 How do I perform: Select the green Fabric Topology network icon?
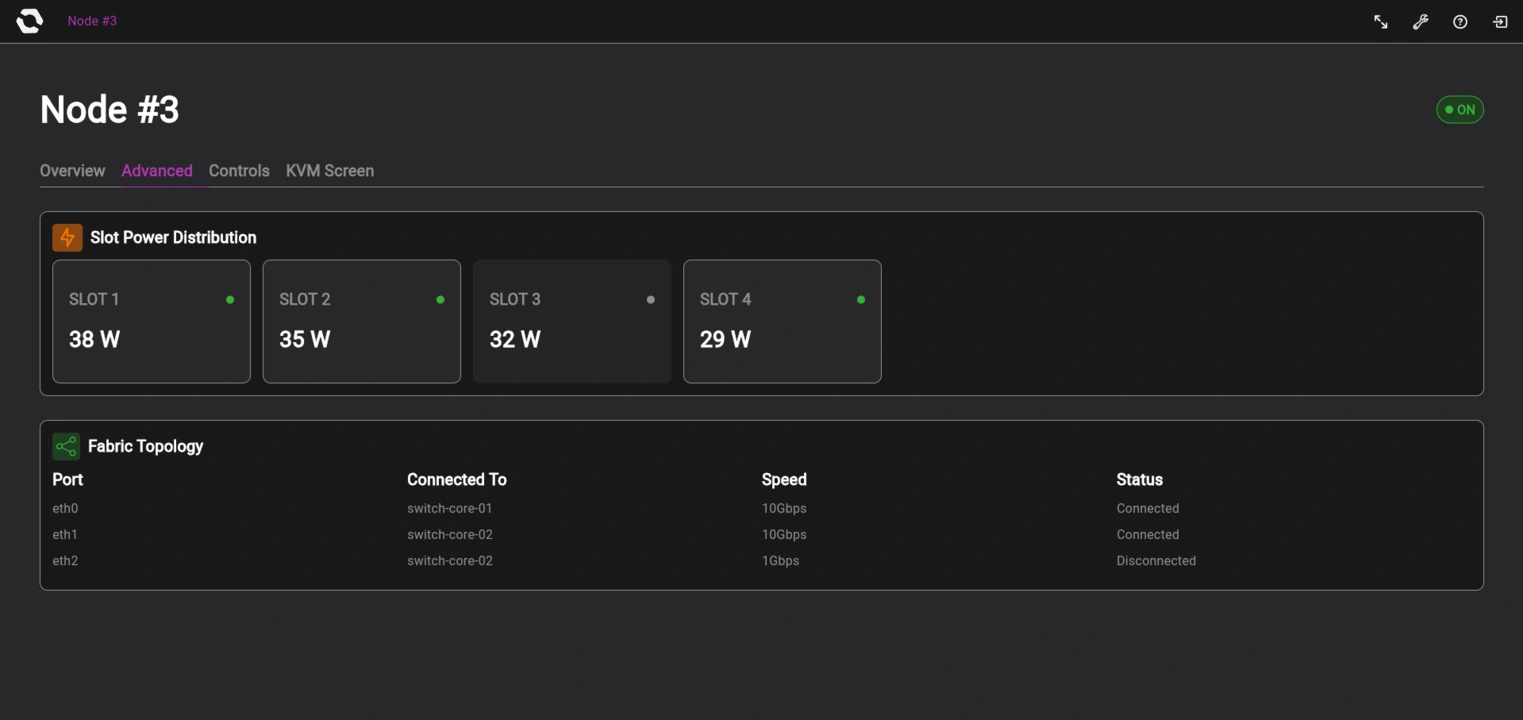point(66,445)
